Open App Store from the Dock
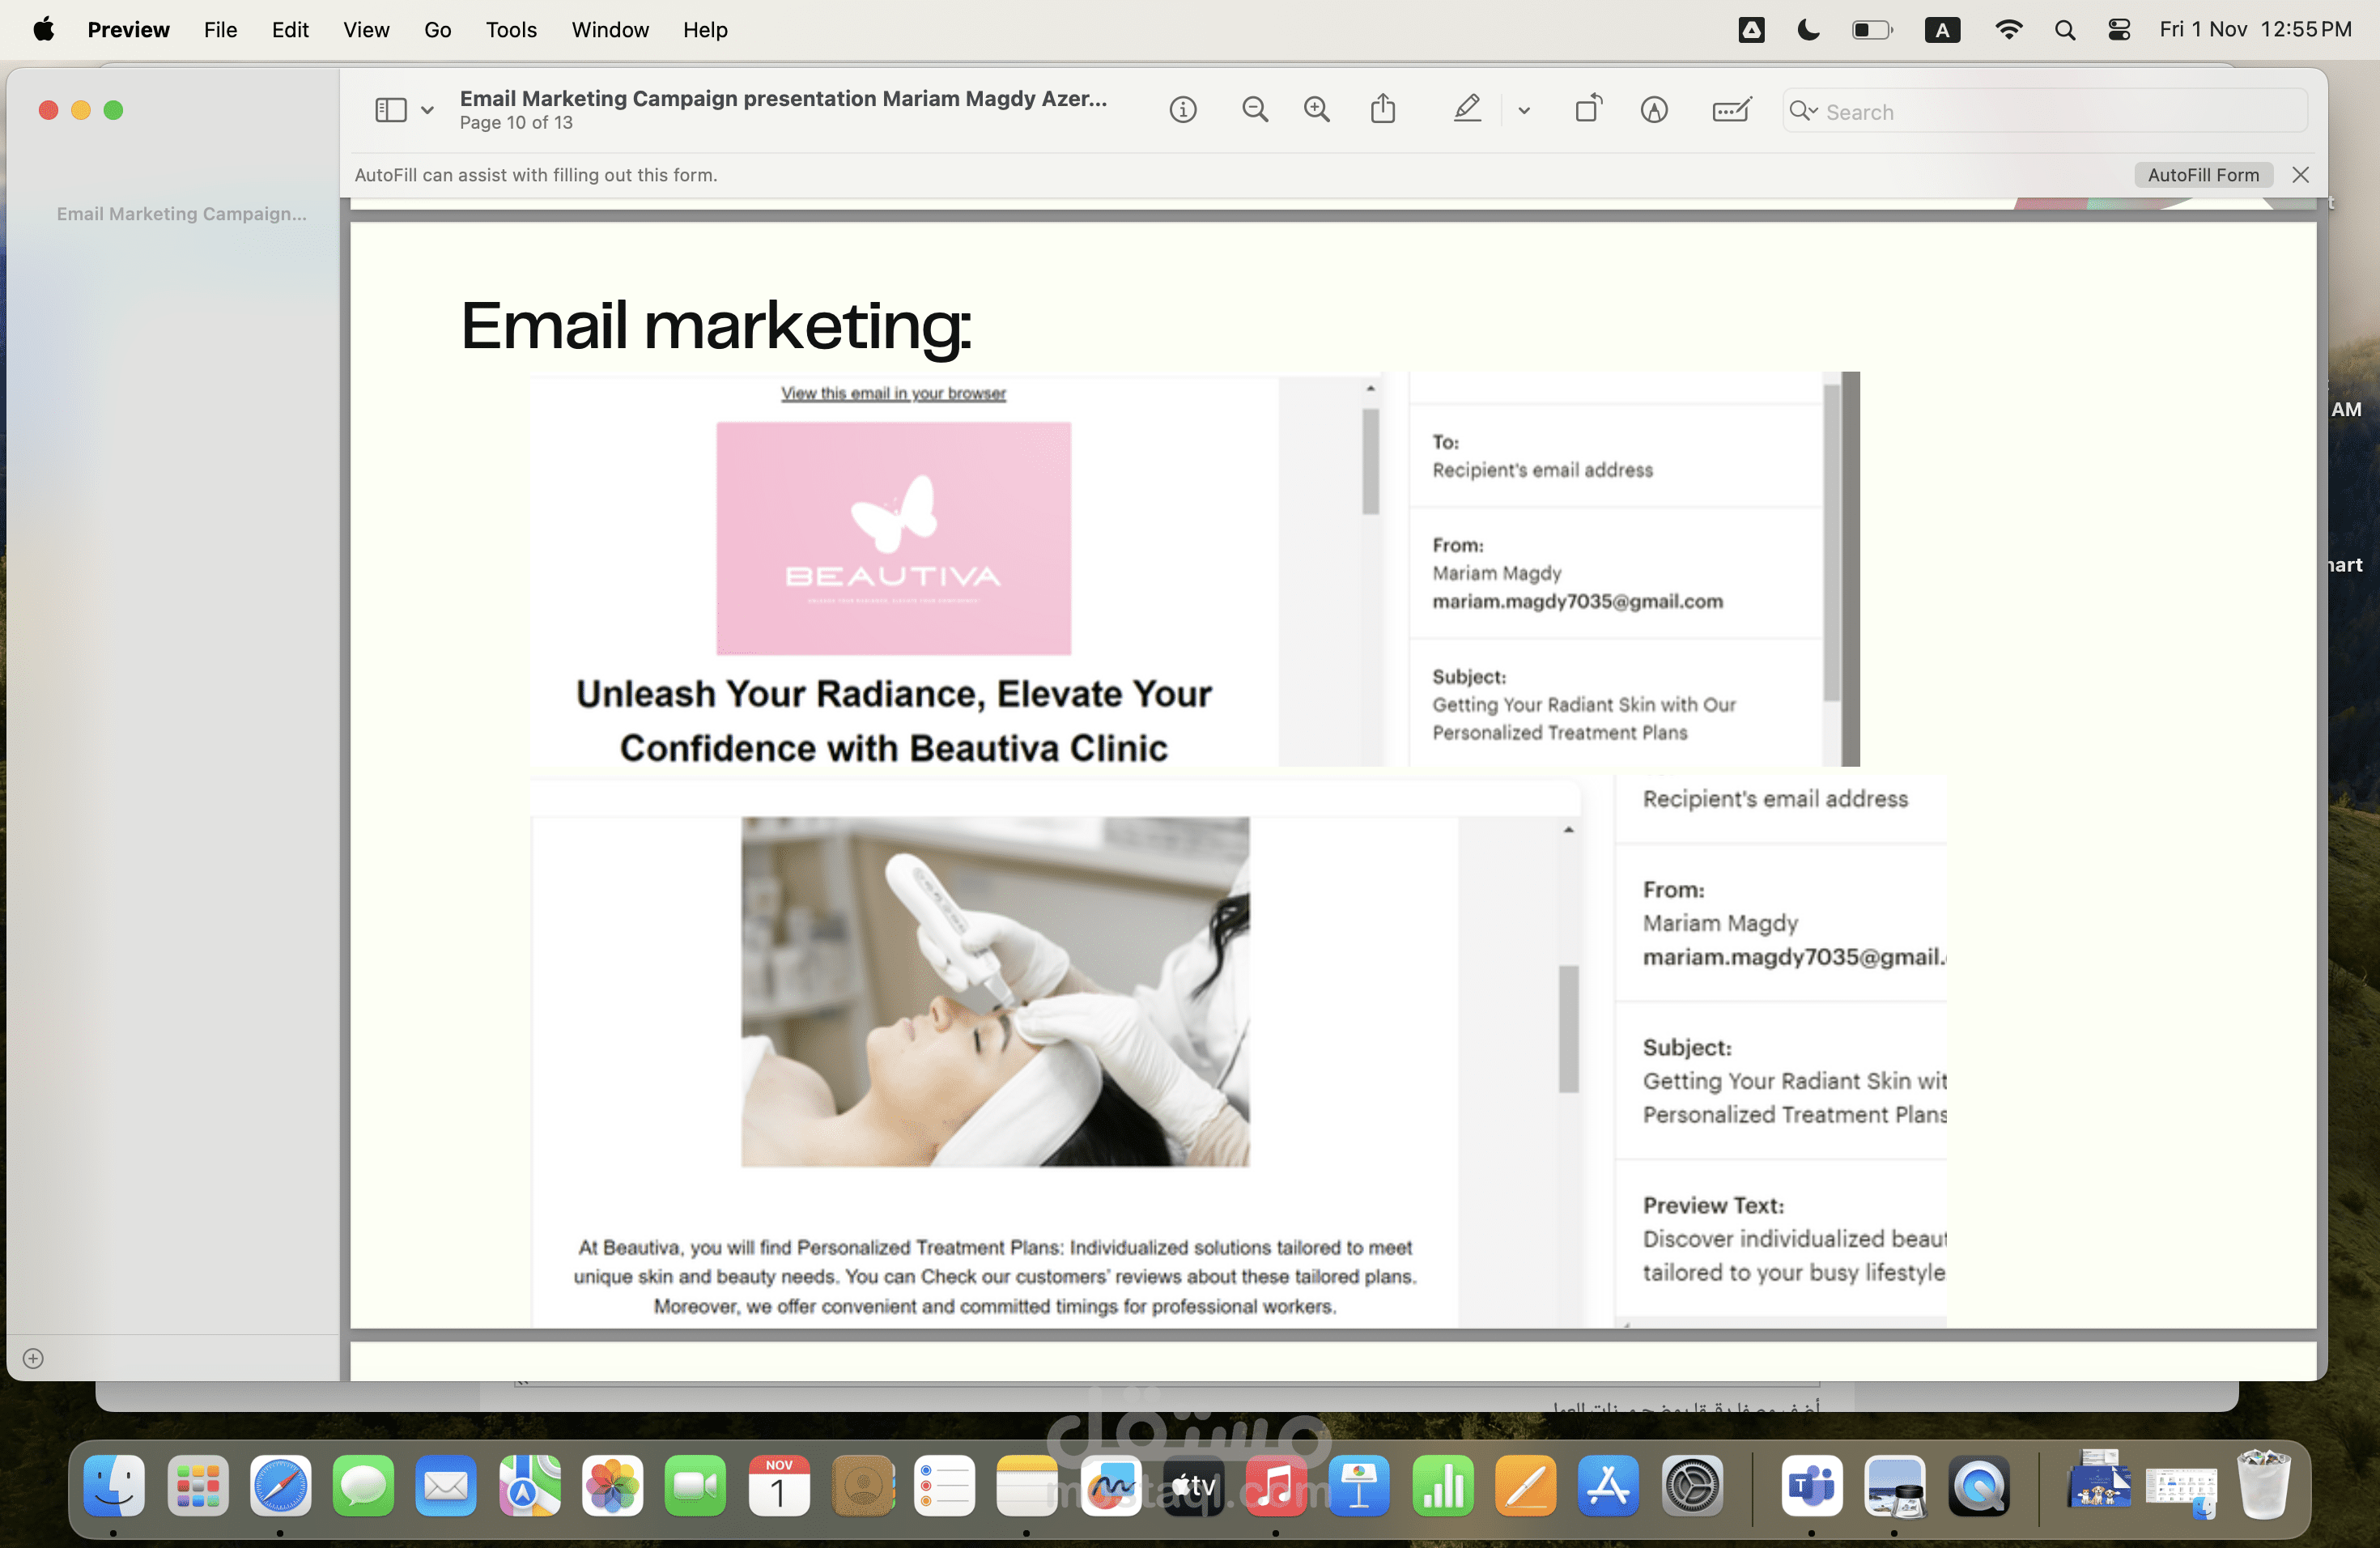 pos(1608,1485)
